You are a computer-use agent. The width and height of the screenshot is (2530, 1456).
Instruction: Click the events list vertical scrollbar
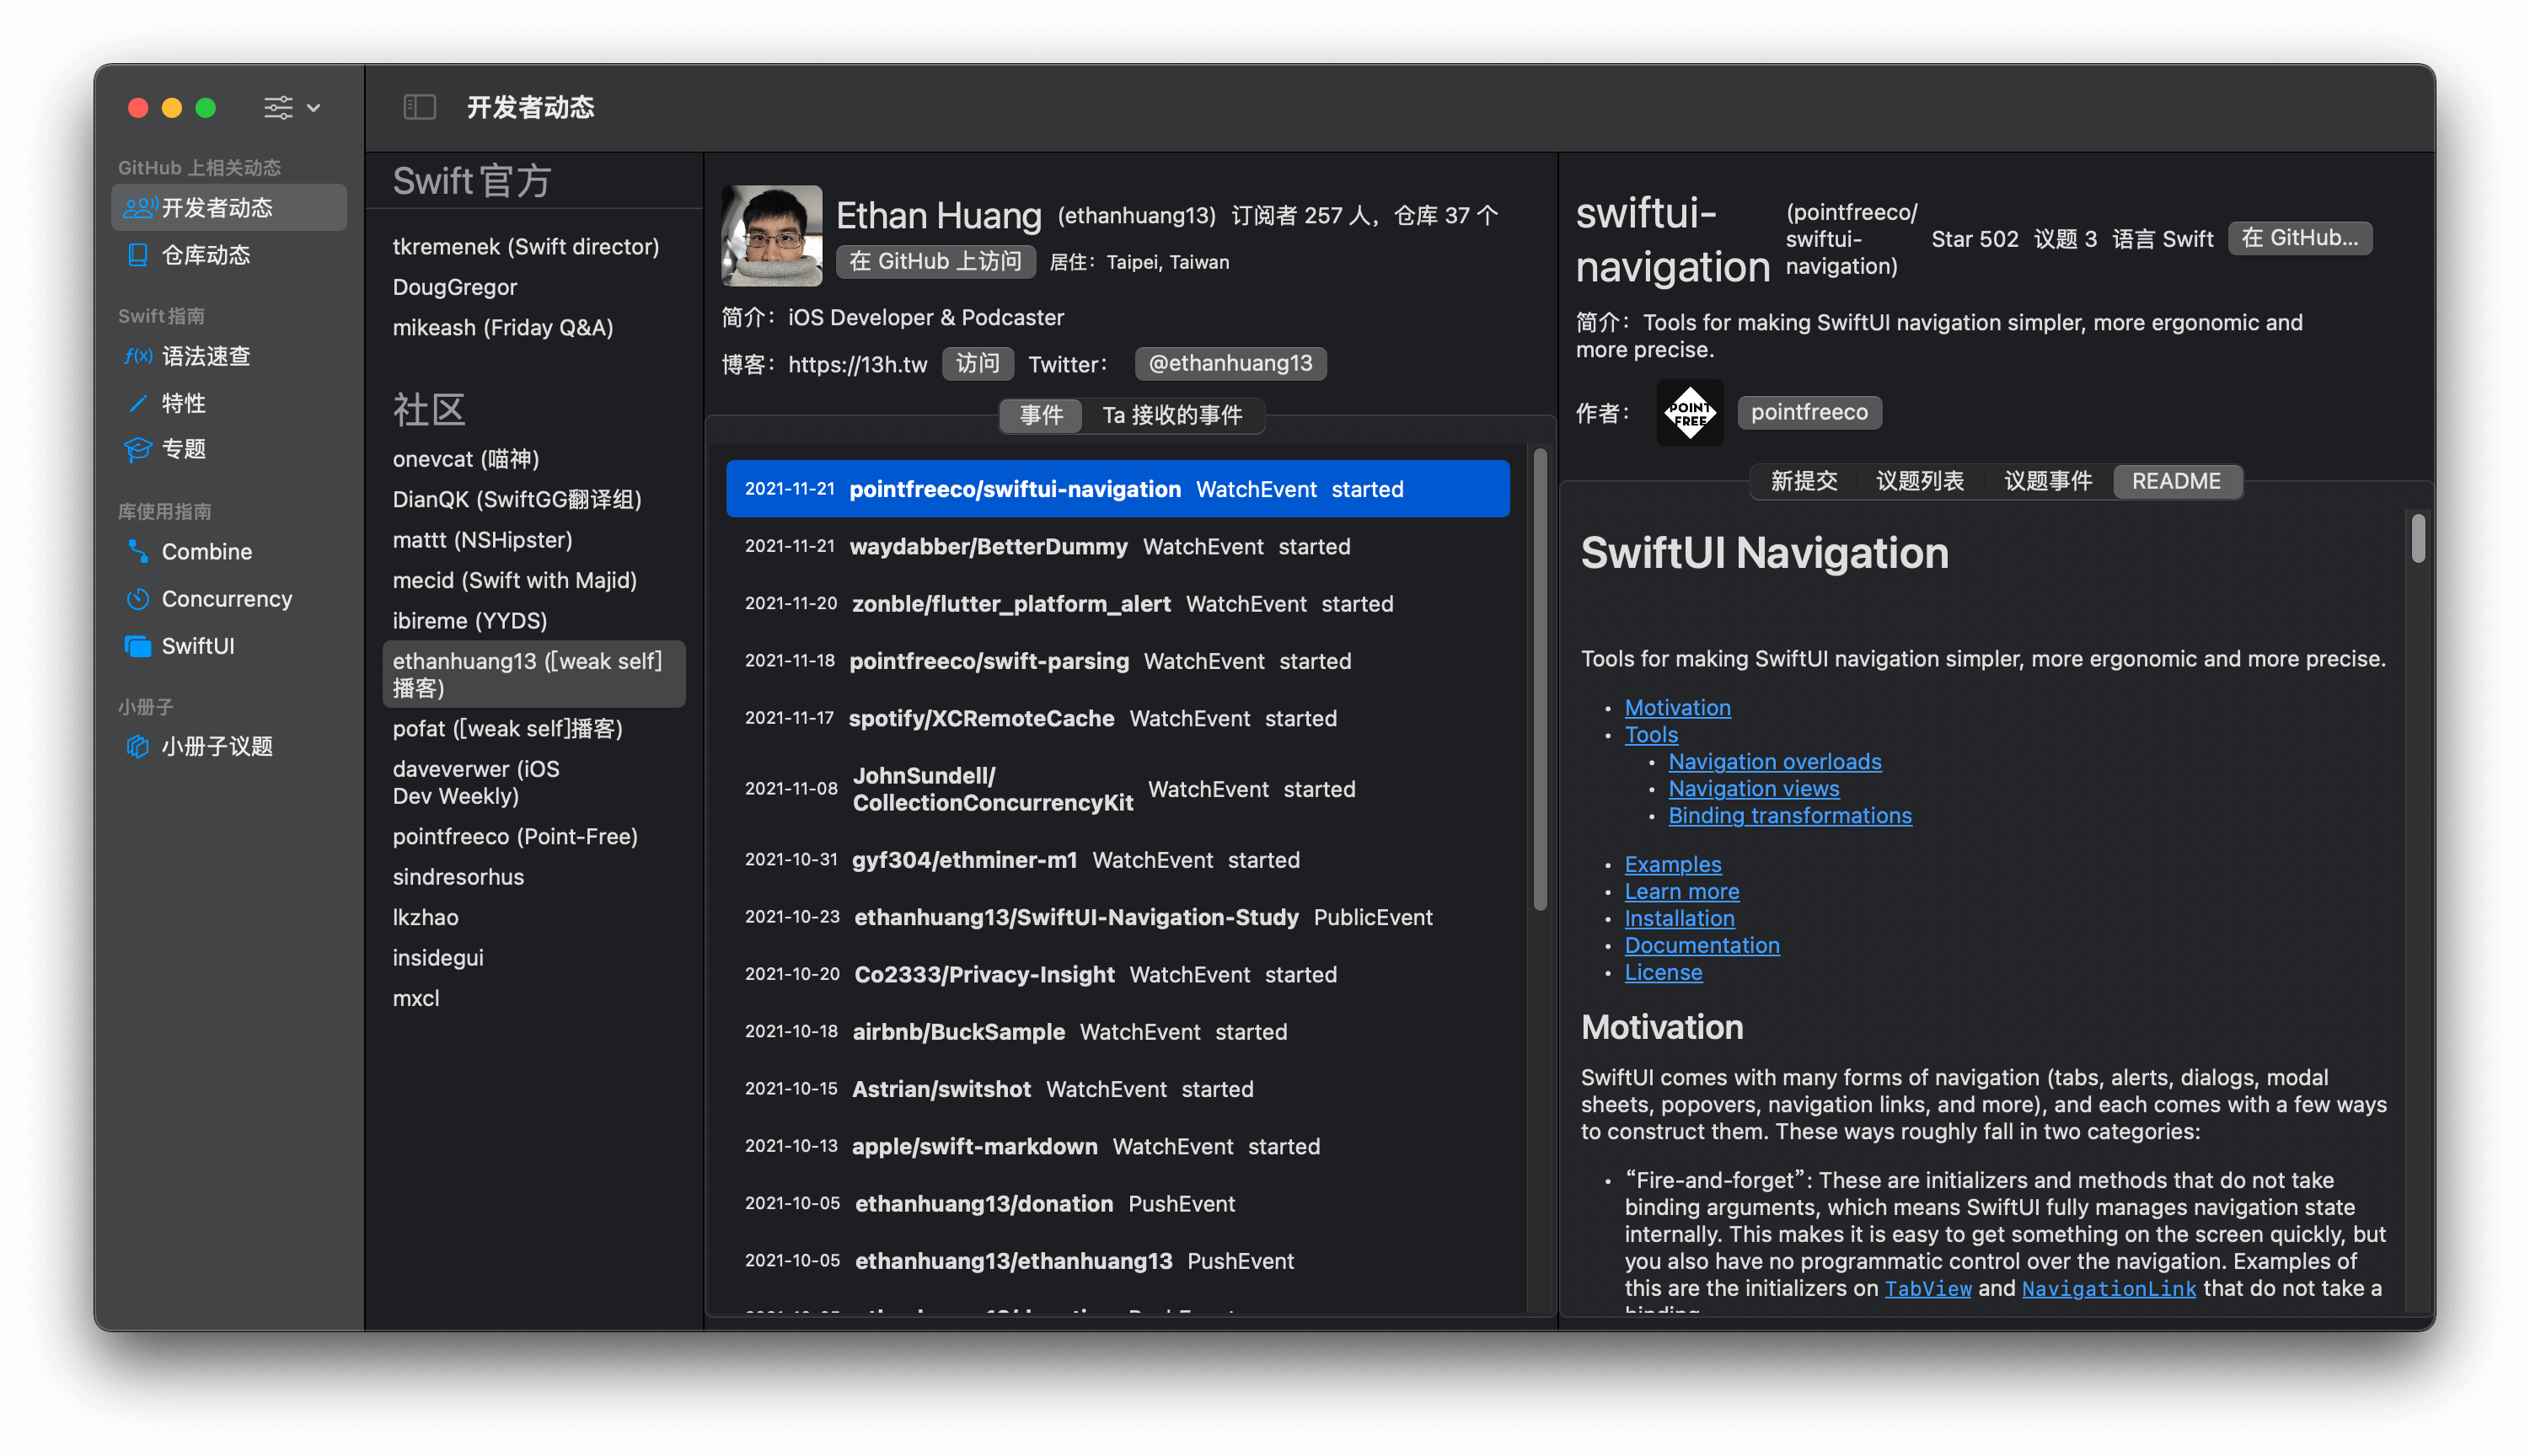(x=1540, y=680)
